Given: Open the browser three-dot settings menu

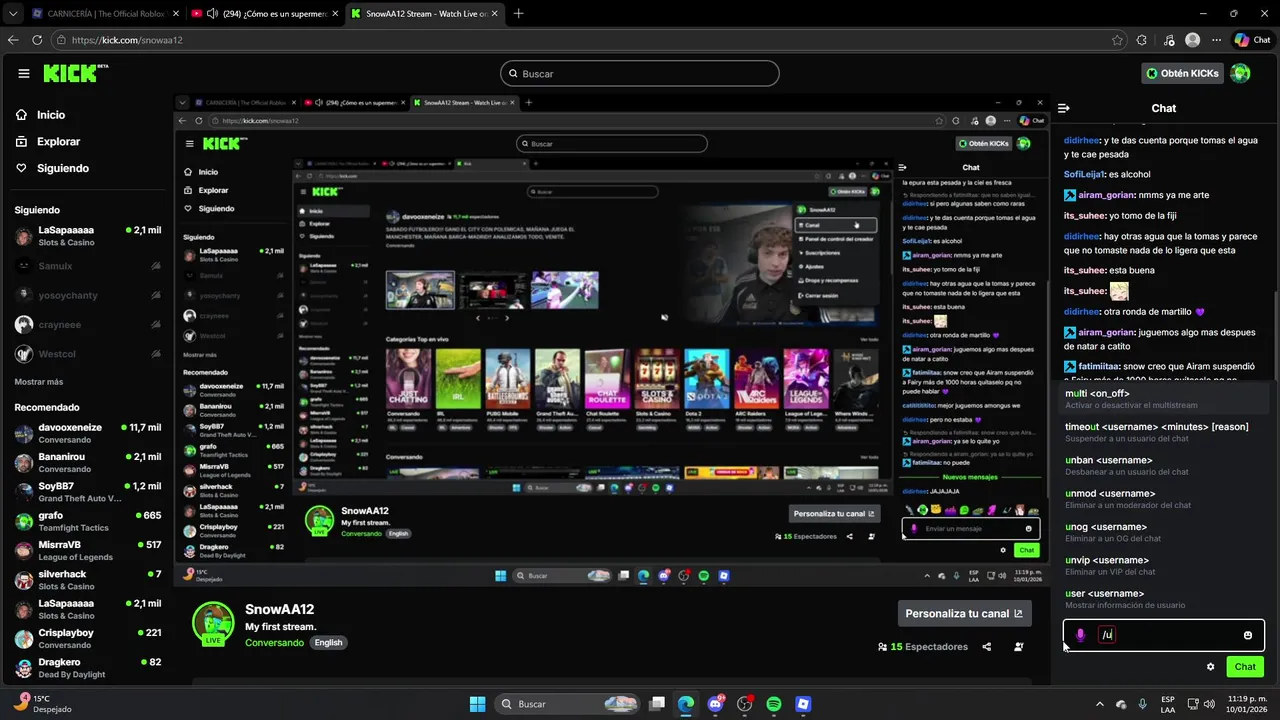Looking at the screenshot, I should (x=1217, y=40).
